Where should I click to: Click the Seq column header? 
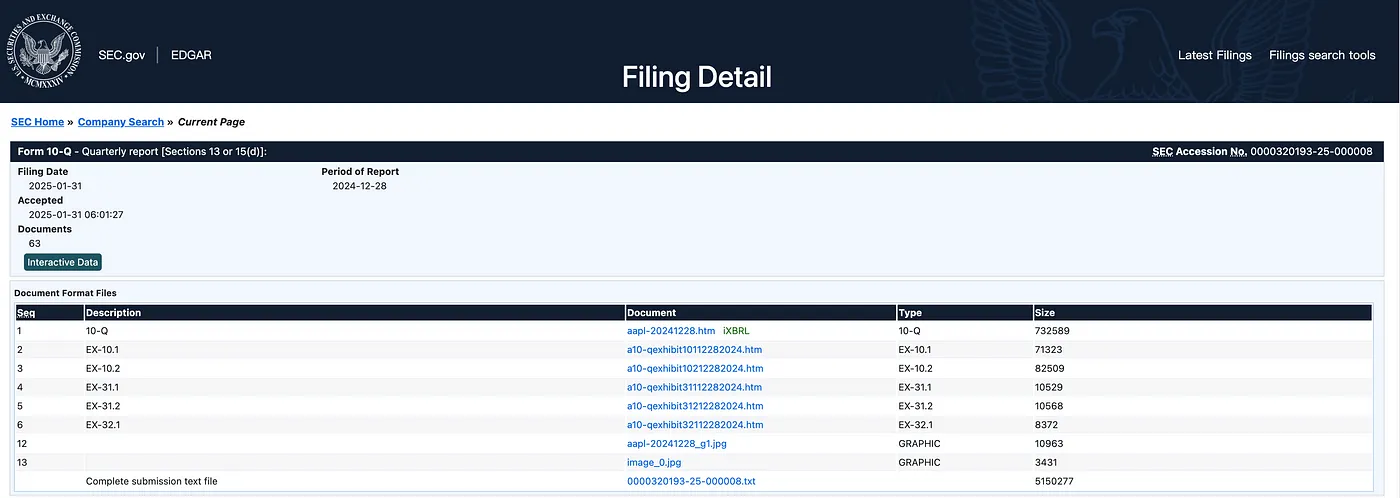pyautogui.click(x=26, y=313)
